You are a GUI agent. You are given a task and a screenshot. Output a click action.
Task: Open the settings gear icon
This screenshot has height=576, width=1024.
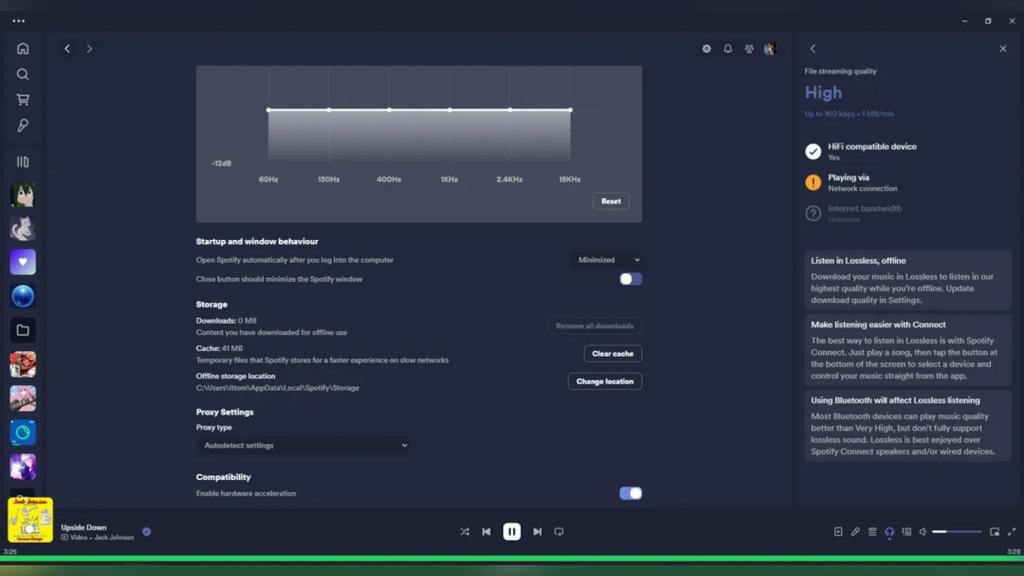coord(706,48)
